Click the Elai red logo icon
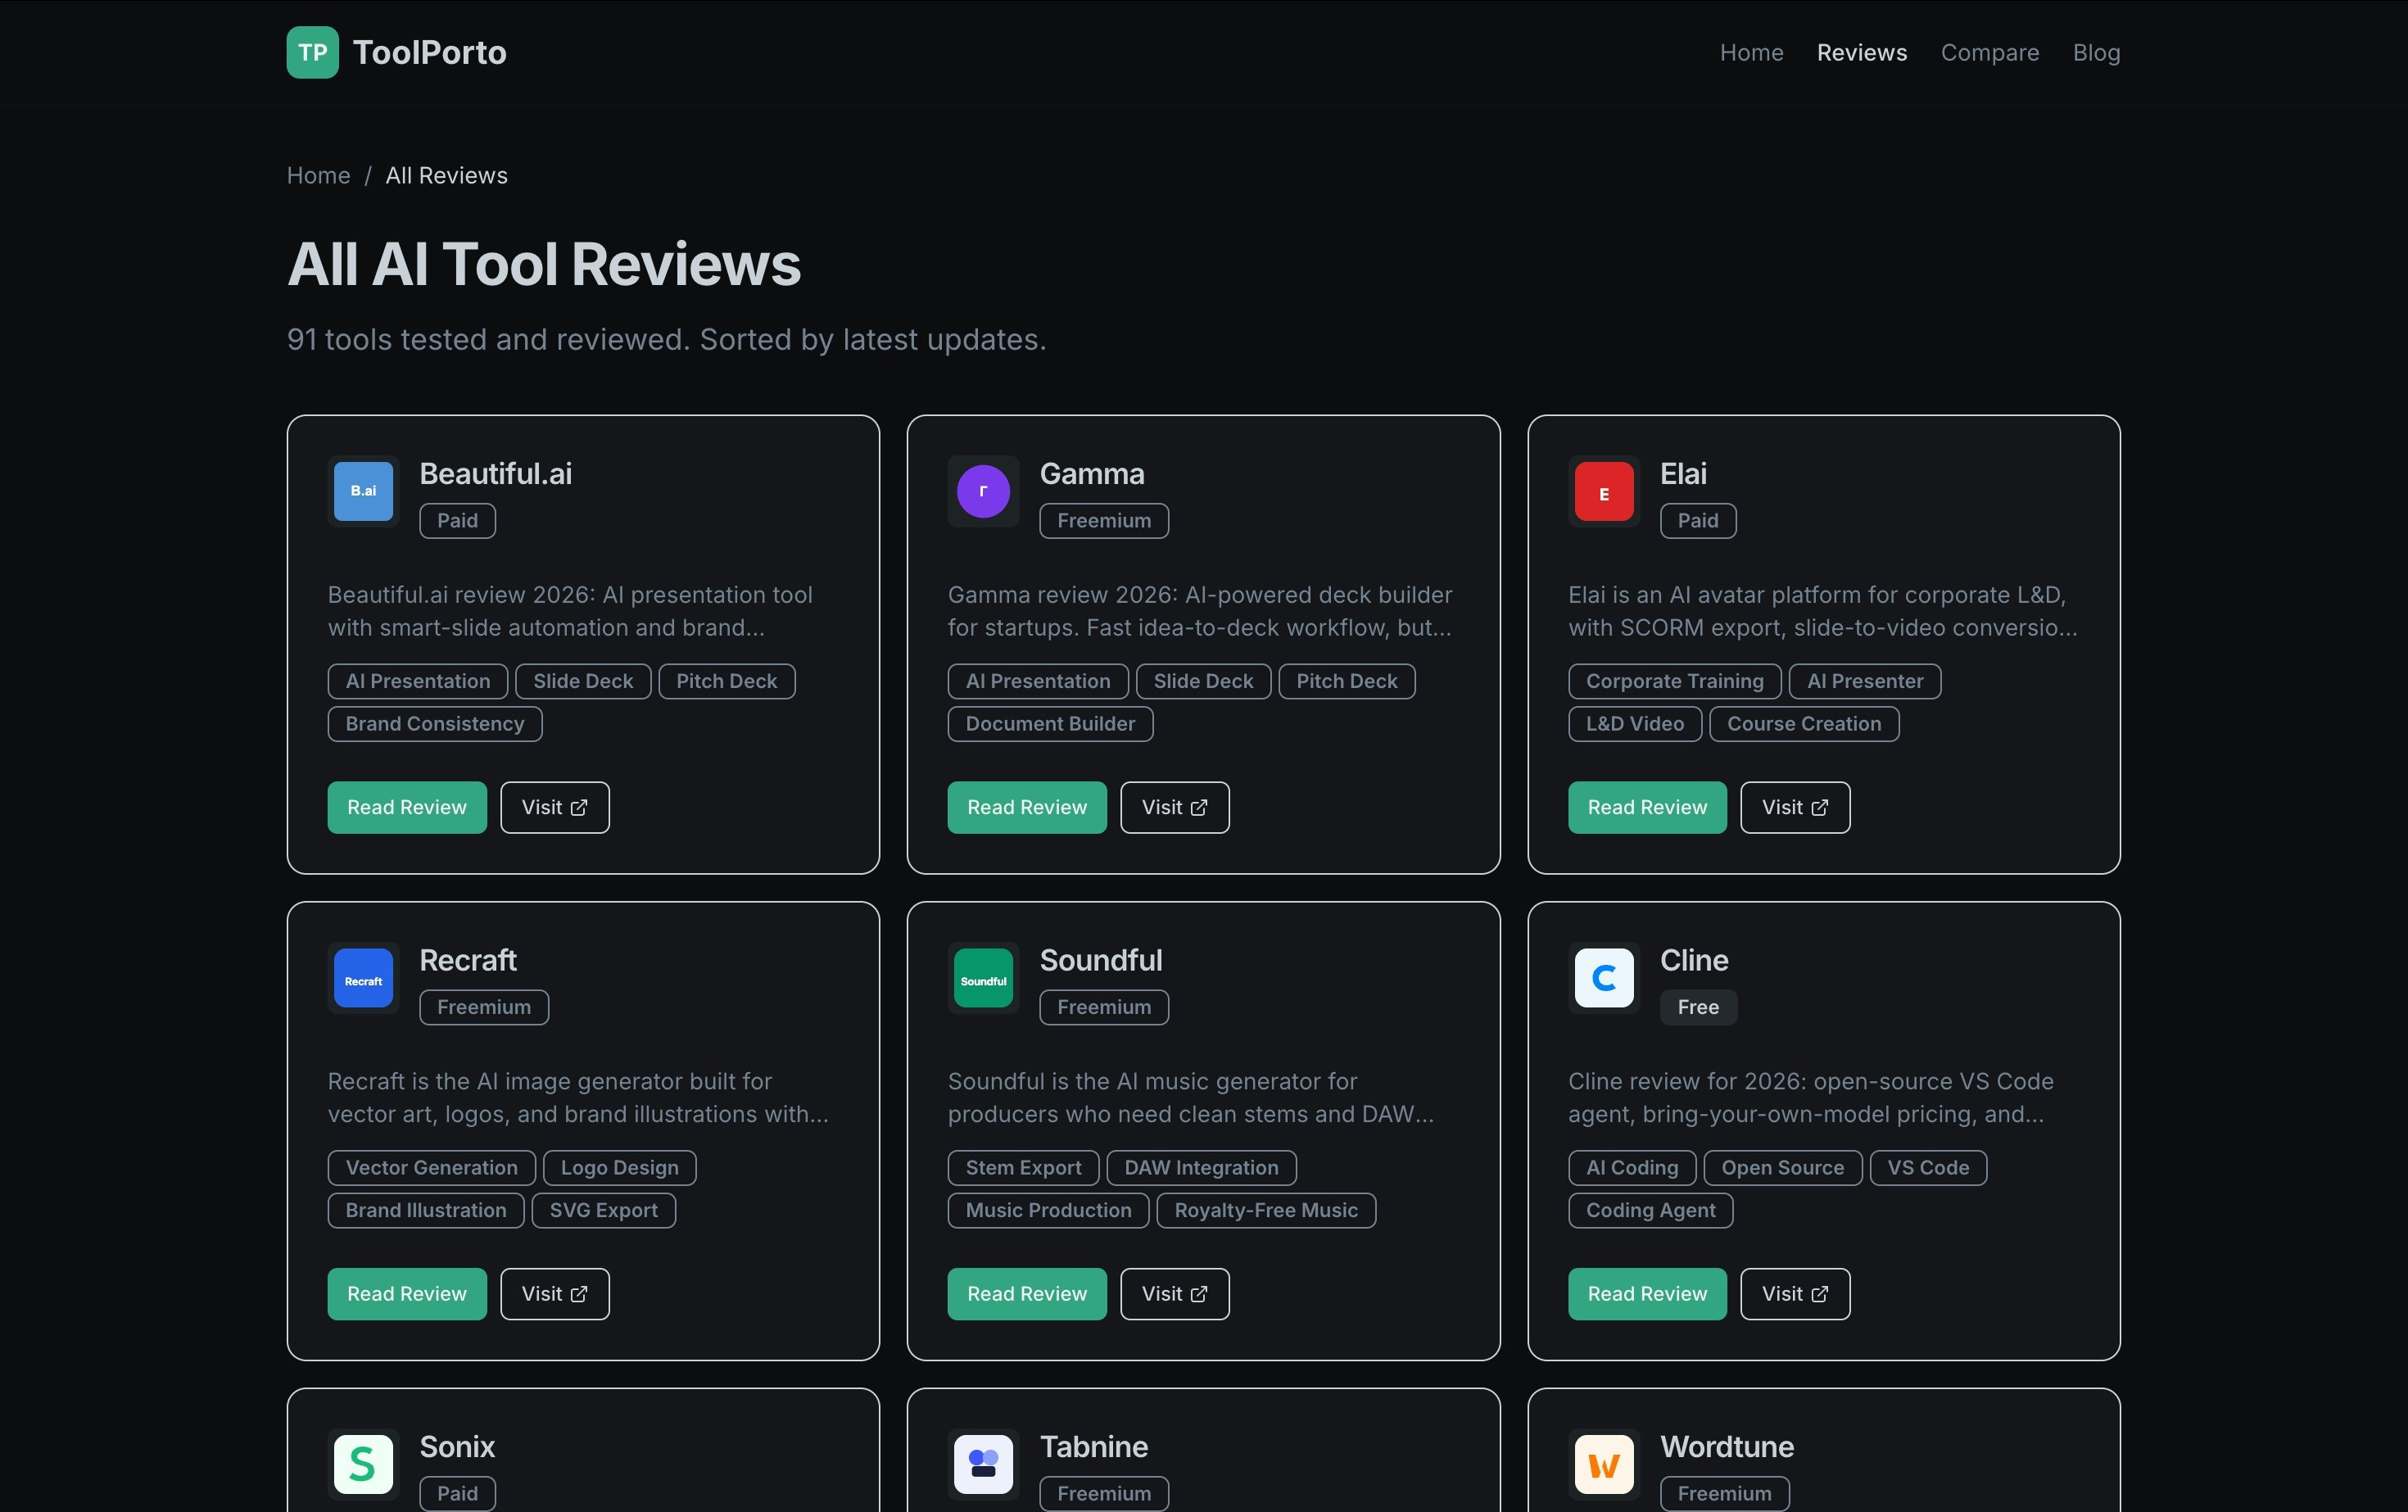The width and height of the screenshot is (2408, 1512). (1604, 491)
